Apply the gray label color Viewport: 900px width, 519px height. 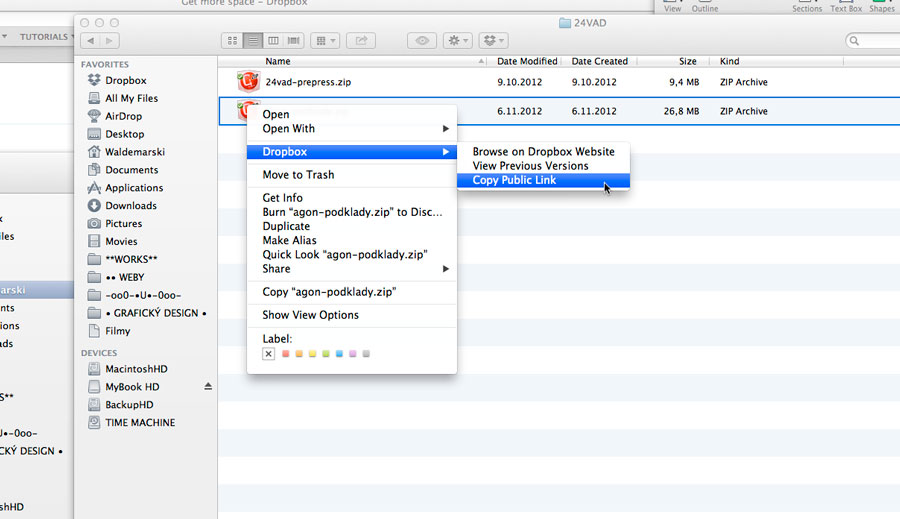pyautogui.click(x=366, y=354)
